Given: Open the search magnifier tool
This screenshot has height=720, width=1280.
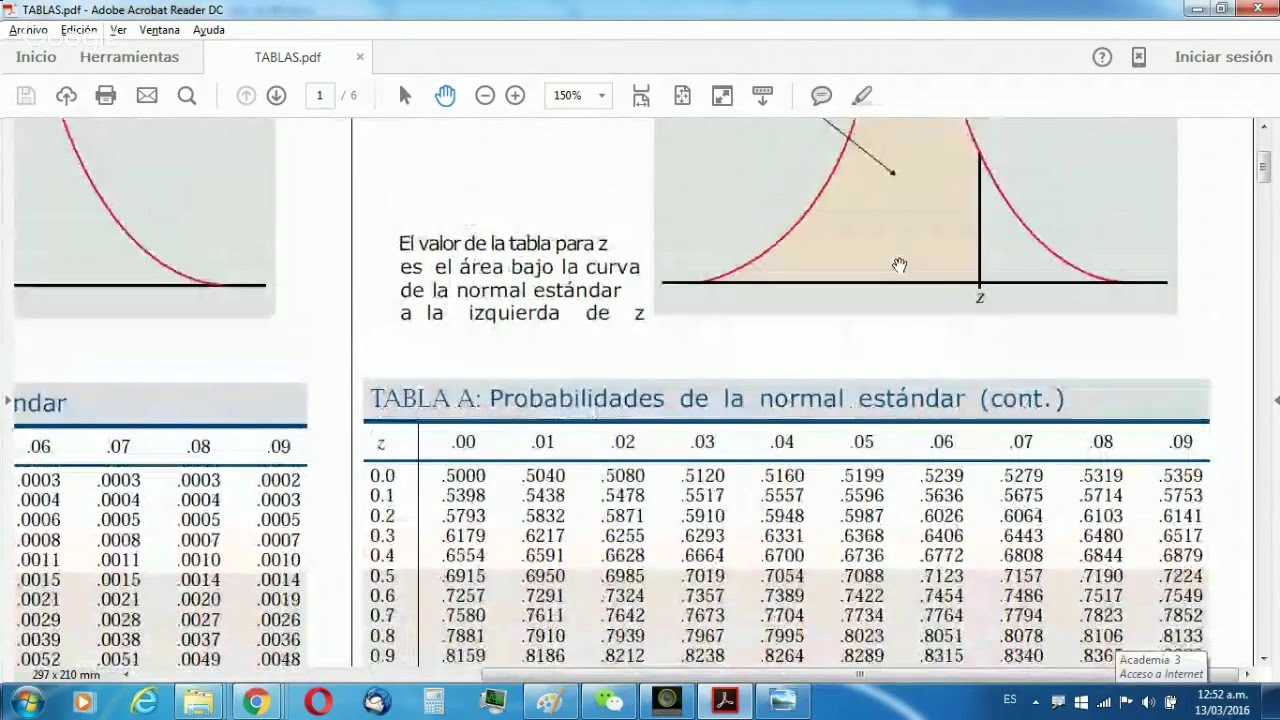Looking at the screenshot, I should 187,96.
